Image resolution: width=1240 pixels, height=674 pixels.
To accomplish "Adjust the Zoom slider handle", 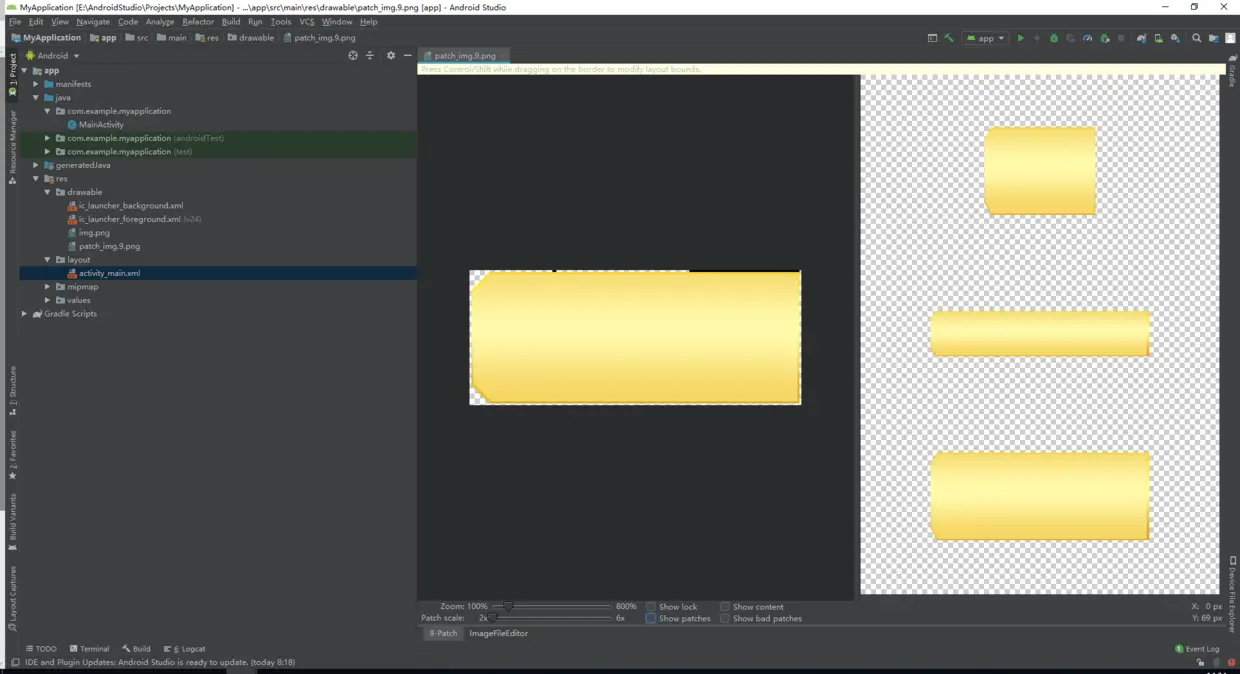I will coord(508,606).
